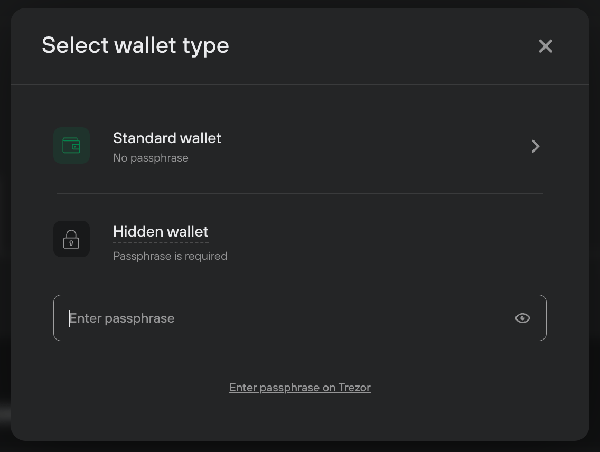Click the green Standard wallet icon
This screenshot has height=452, width=600.
point(71,145)
